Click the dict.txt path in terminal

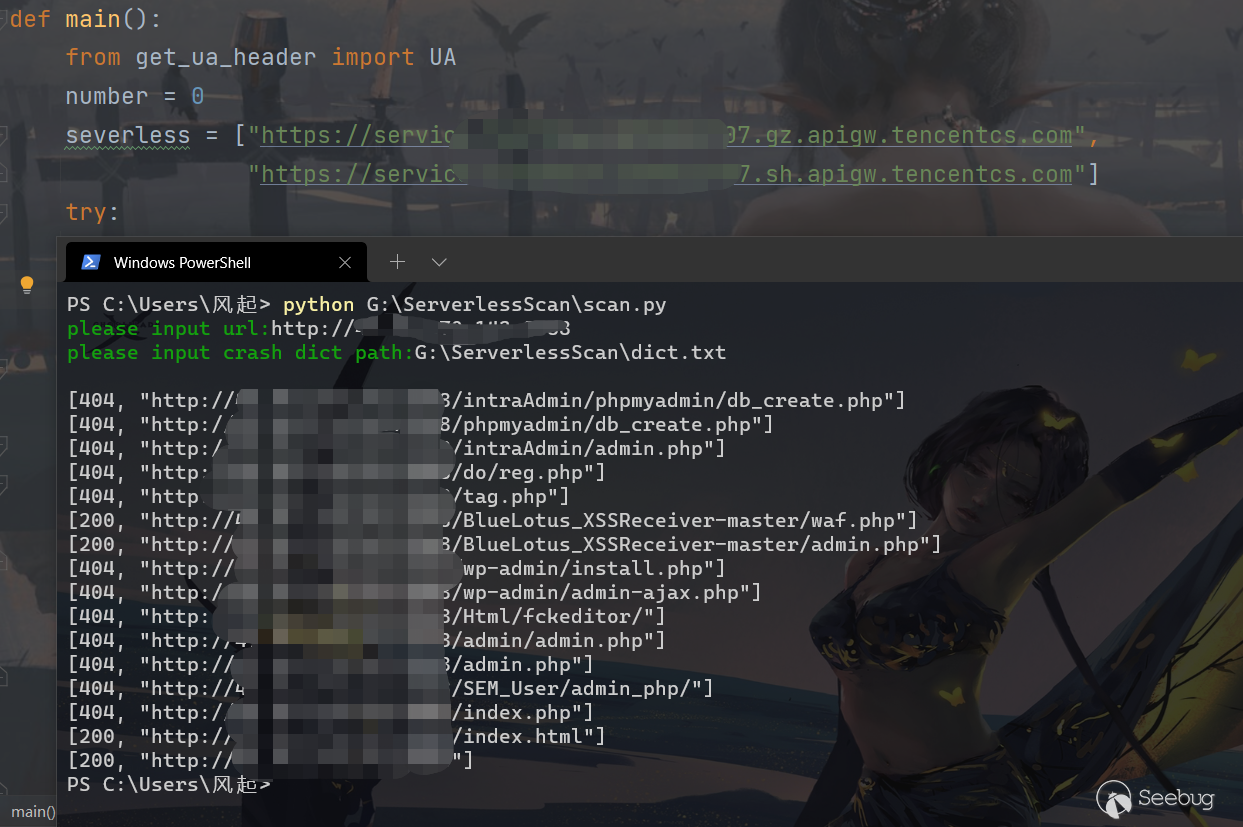[570, 352]
